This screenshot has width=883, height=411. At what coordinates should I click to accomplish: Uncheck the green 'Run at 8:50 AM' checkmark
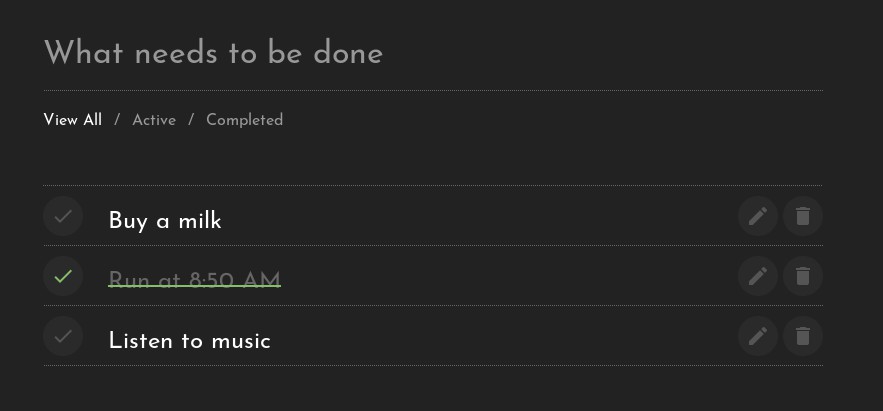coord(63,276)
